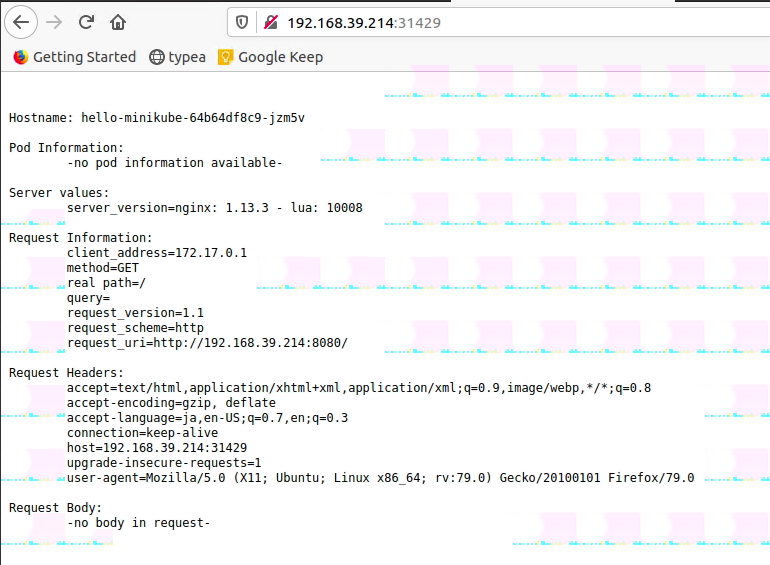The width and height of the screenshot is (770, 565).
Task: Launch the Google Keep bookmark
Action: tap(270, 57)
